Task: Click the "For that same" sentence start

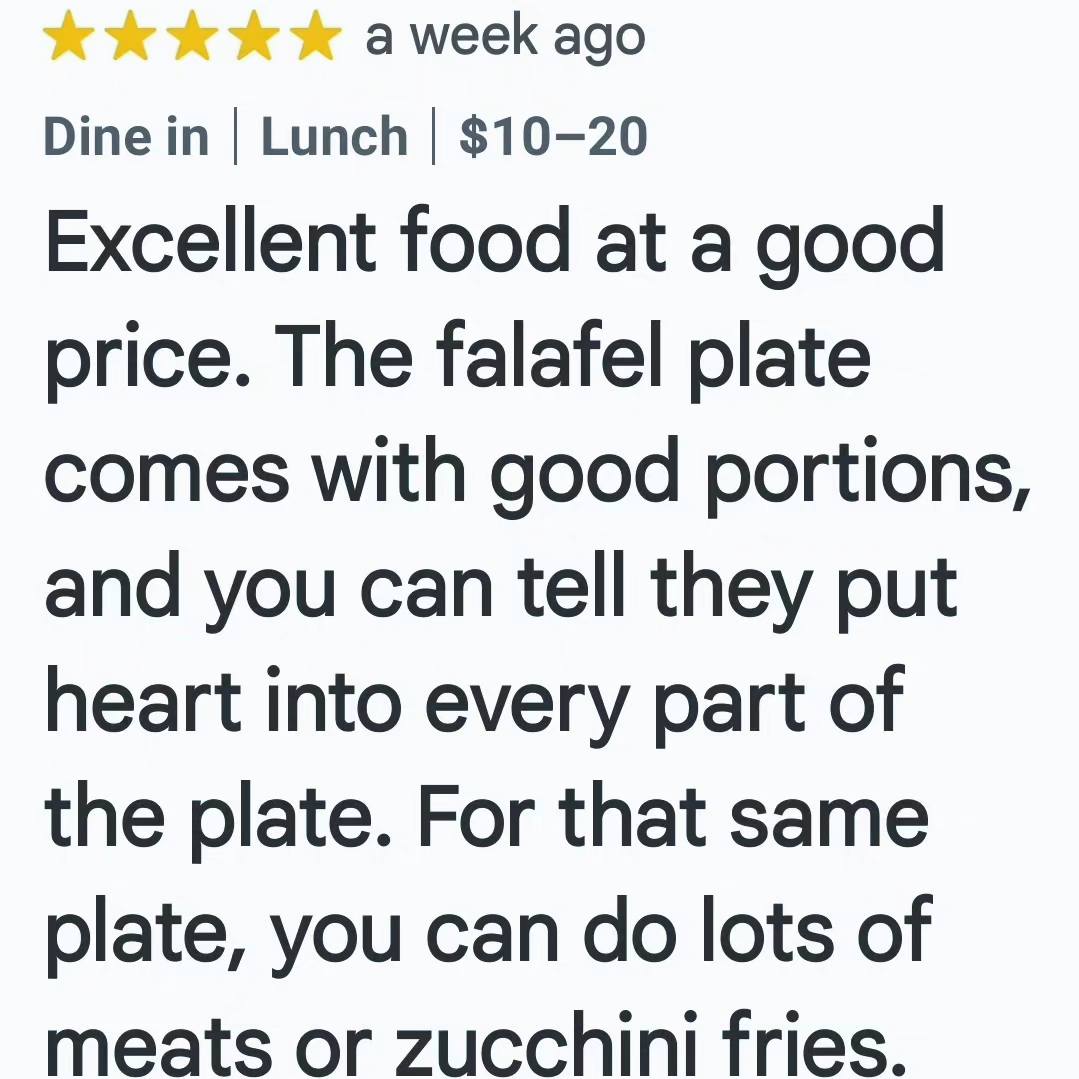Action: point(672,820)
